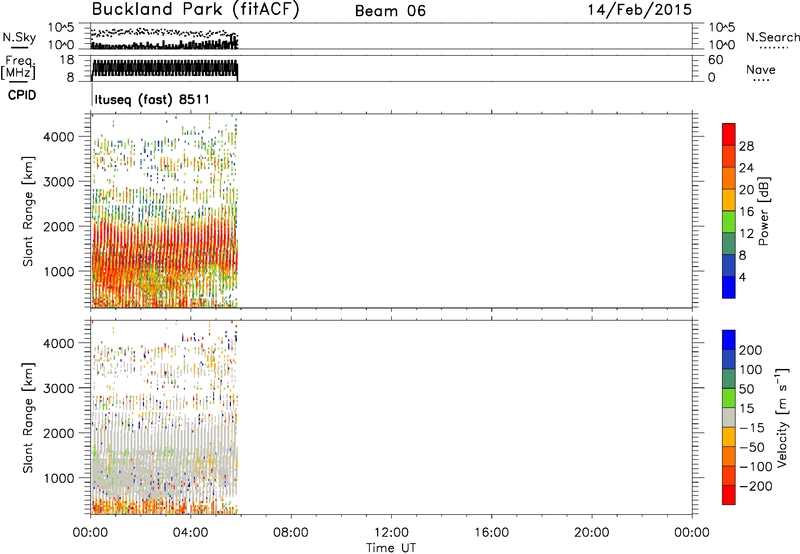Click the 'Velocity [m s-1]' colorbar label
Viewport: 800px width, 554px height.
[782, 418]
